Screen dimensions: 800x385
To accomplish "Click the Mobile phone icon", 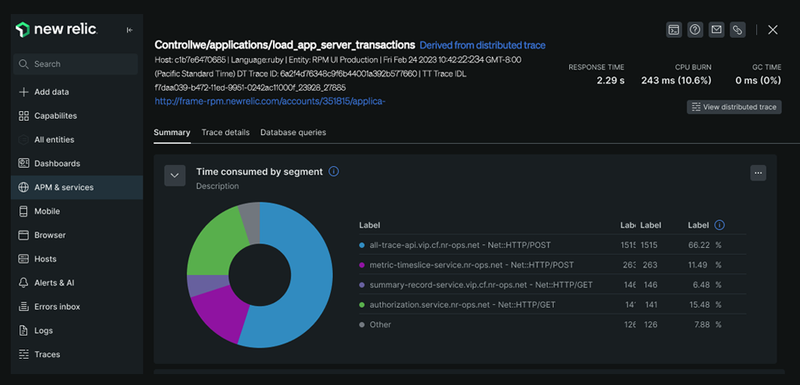I will (x=23, y=212).
